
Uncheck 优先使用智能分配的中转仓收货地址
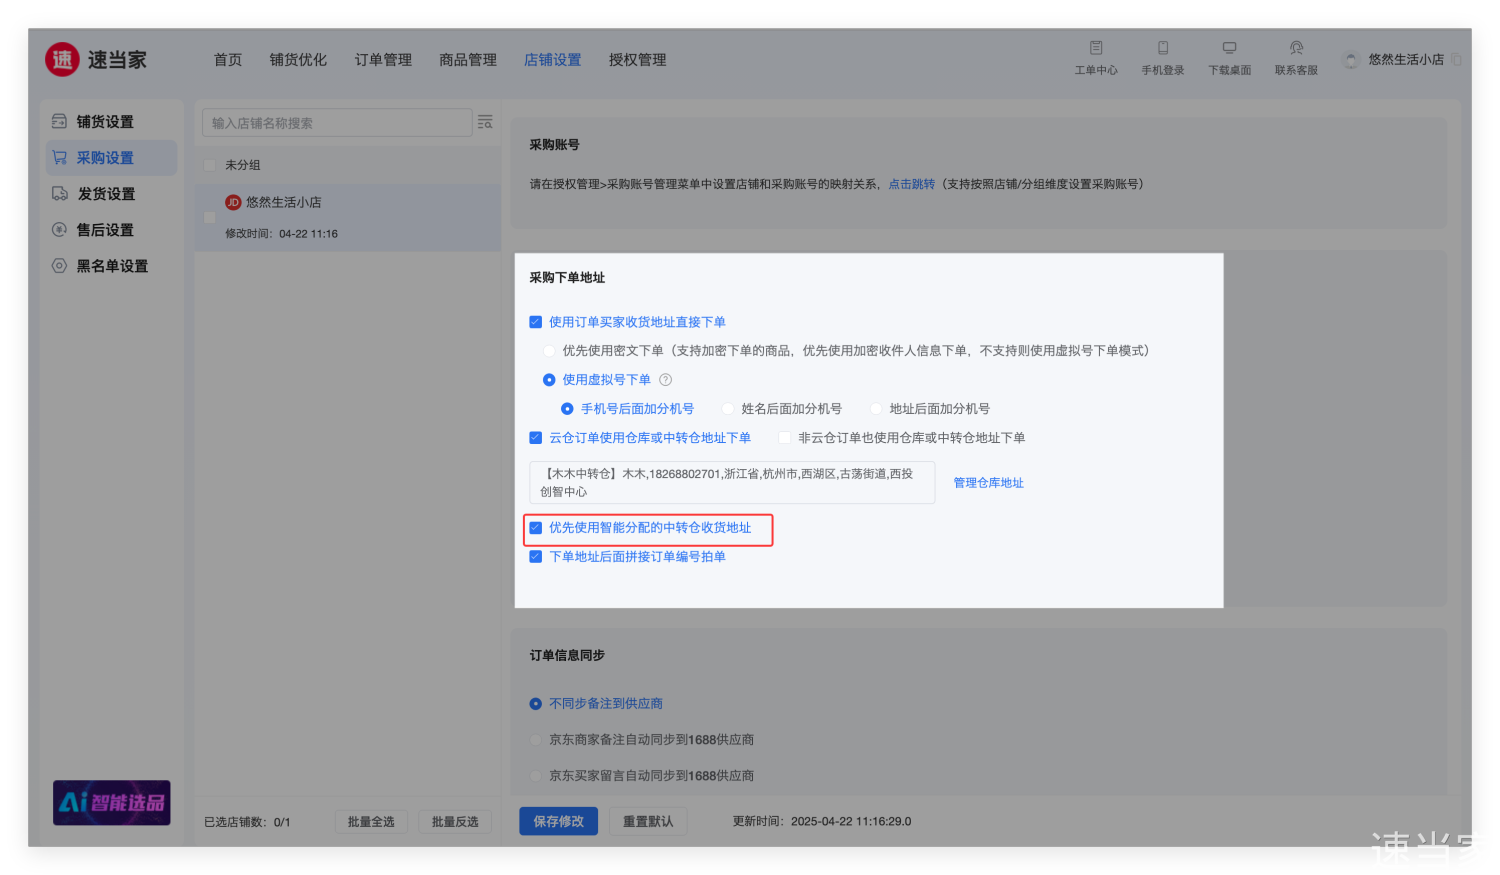536,528
